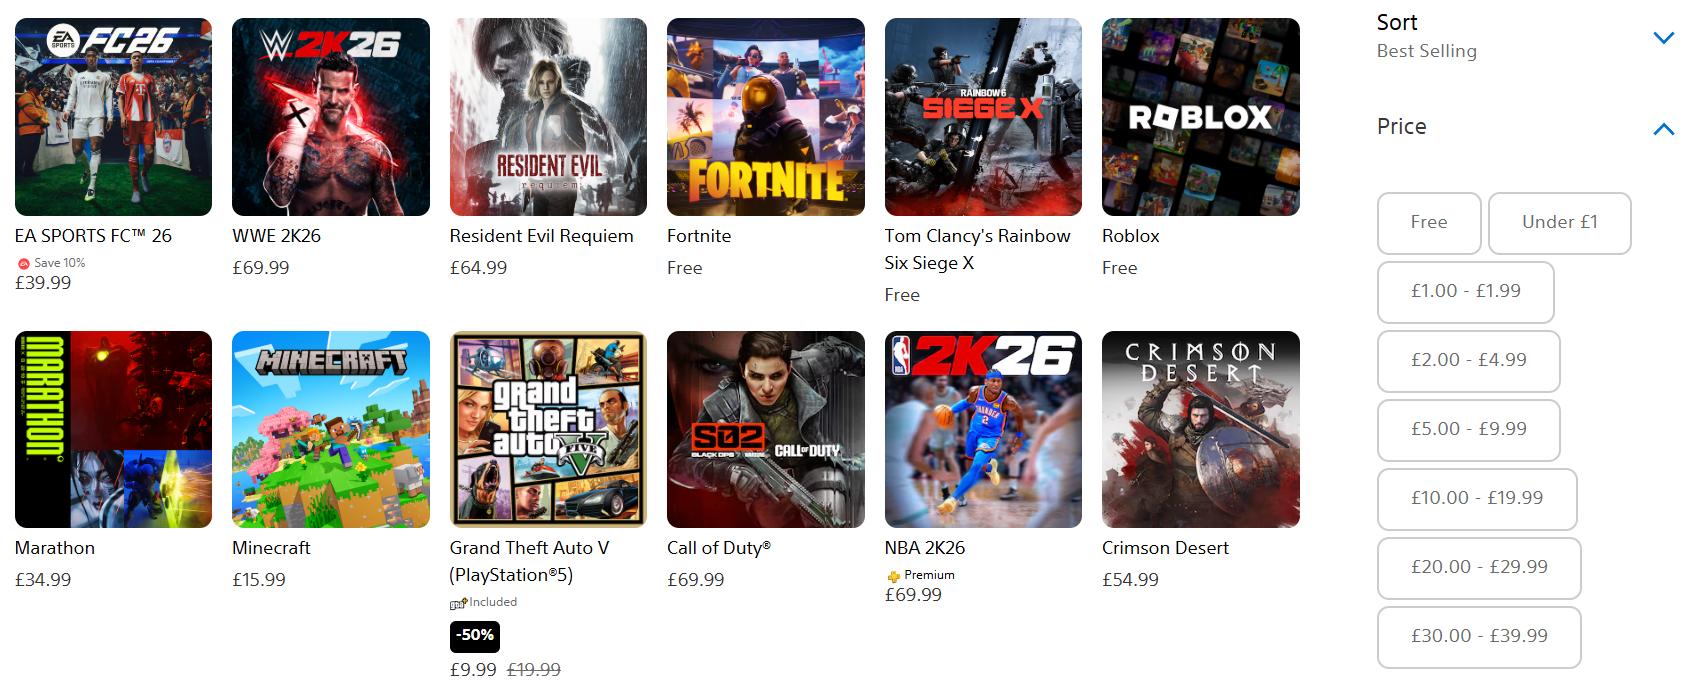Toggle the Free price filter
Screen dimensions: 1685x690
(x=1428, y=223)
